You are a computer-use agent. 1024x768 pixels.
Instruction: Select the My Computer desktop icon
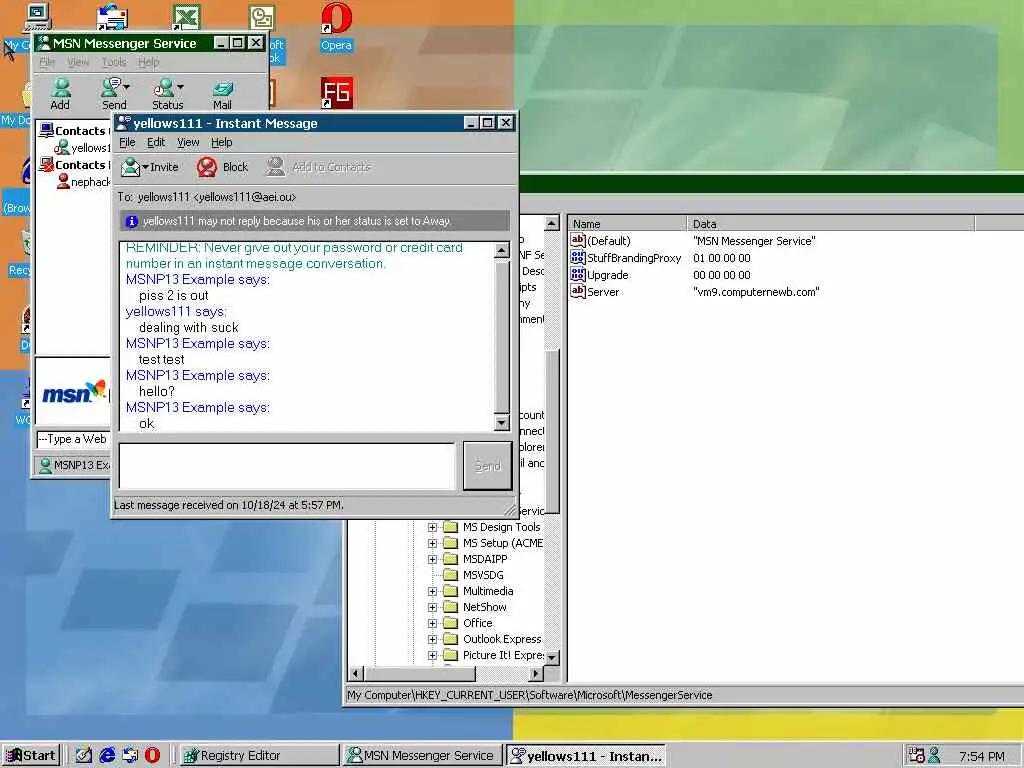coord(37,17)
